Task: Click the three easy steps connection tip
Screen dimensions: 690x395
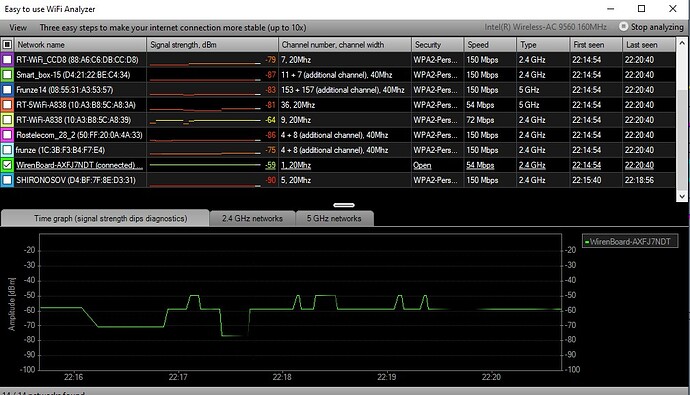Action: [173, 28]
